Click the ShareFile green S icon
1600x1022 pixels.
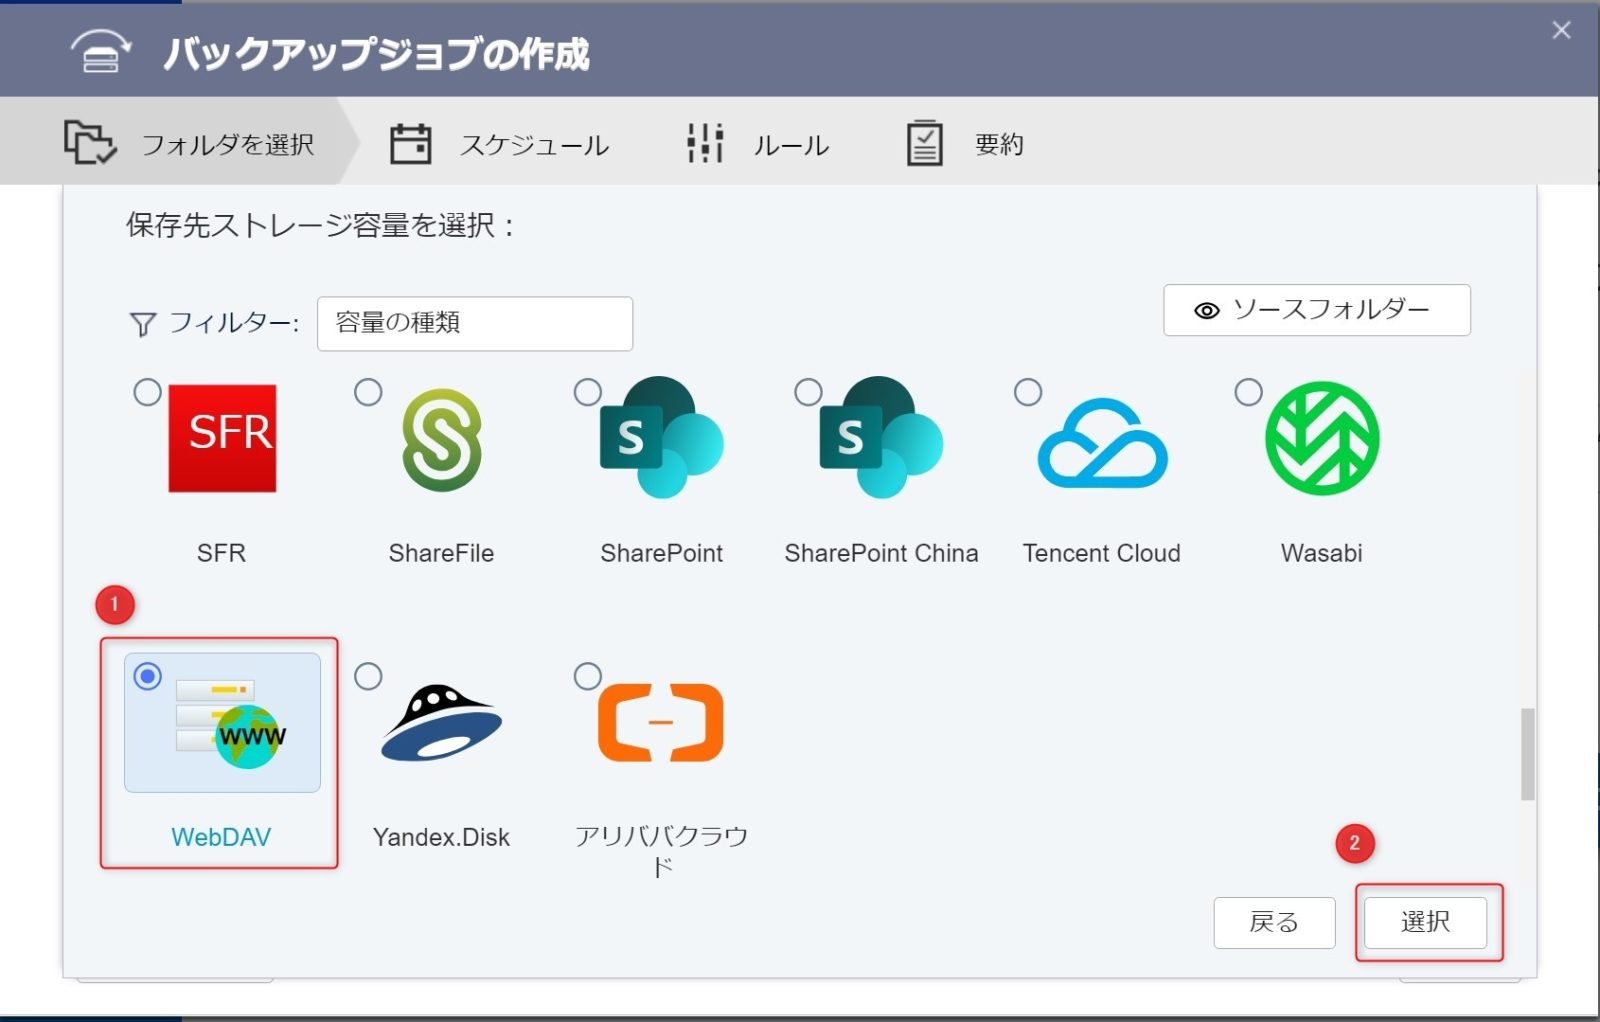[441, 440]
